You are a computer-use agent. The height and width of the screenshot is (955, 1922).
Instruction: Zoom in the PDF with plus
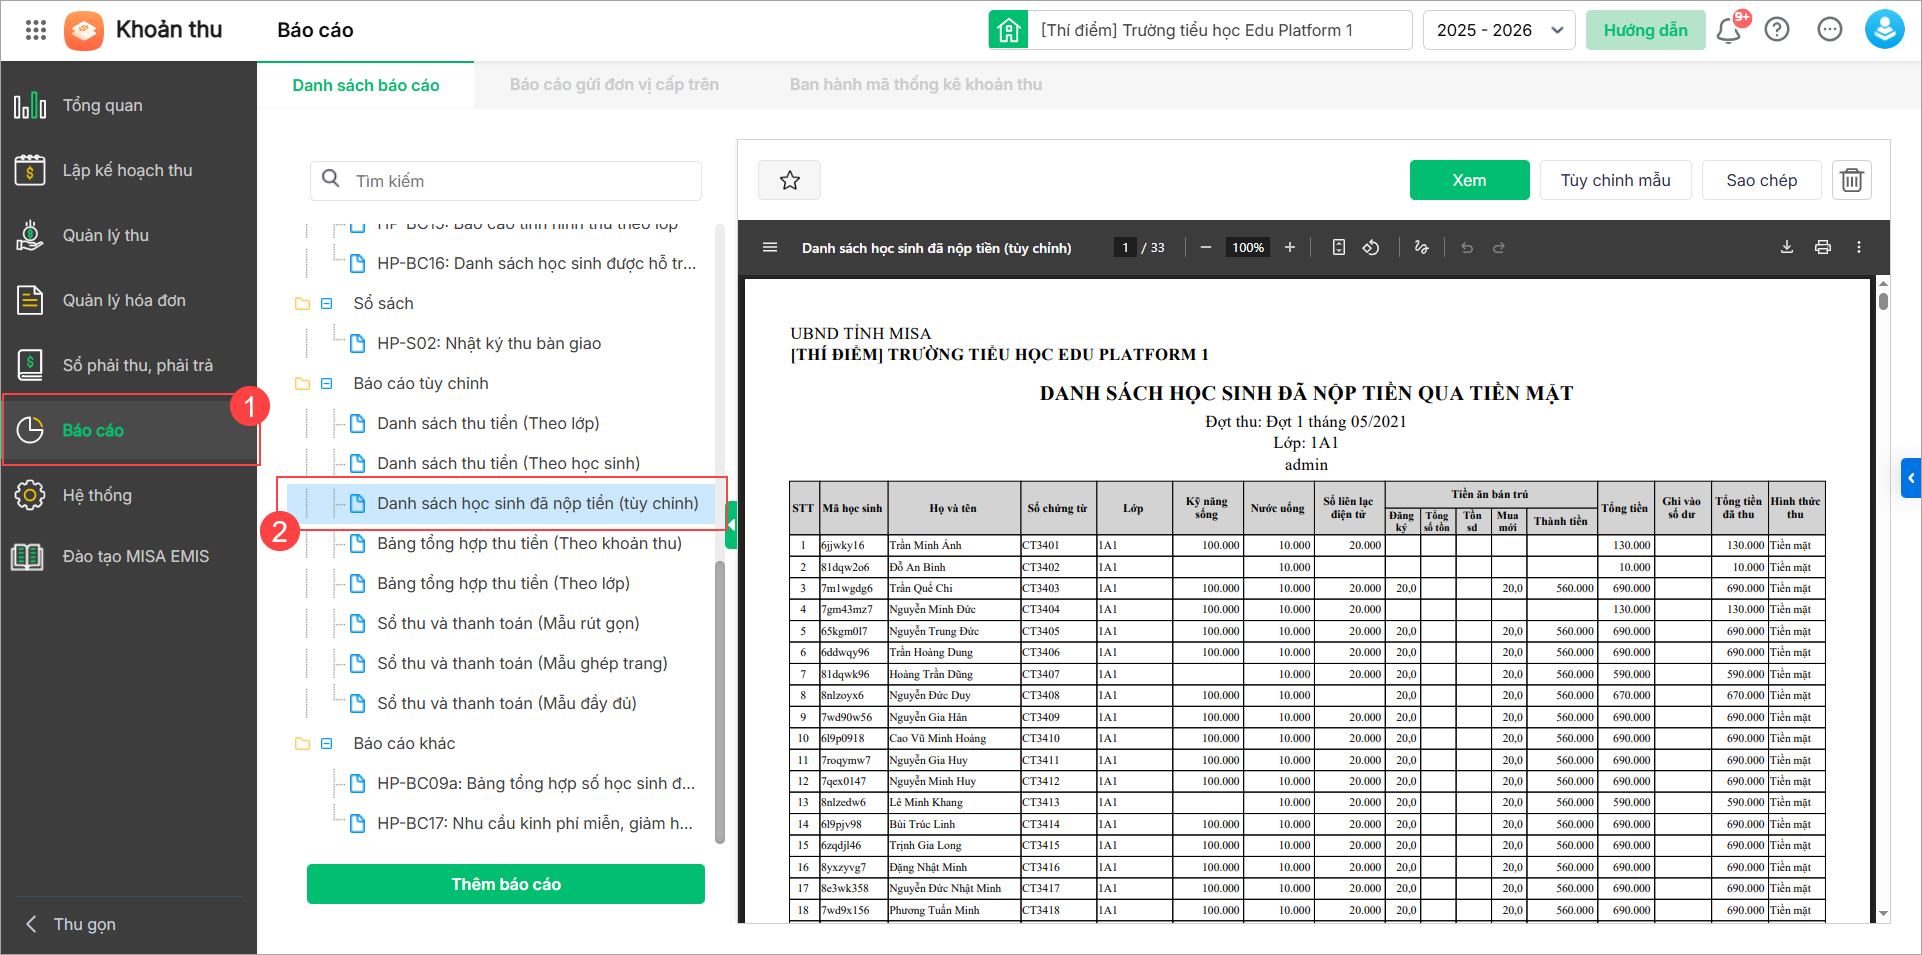[1290, 247]
